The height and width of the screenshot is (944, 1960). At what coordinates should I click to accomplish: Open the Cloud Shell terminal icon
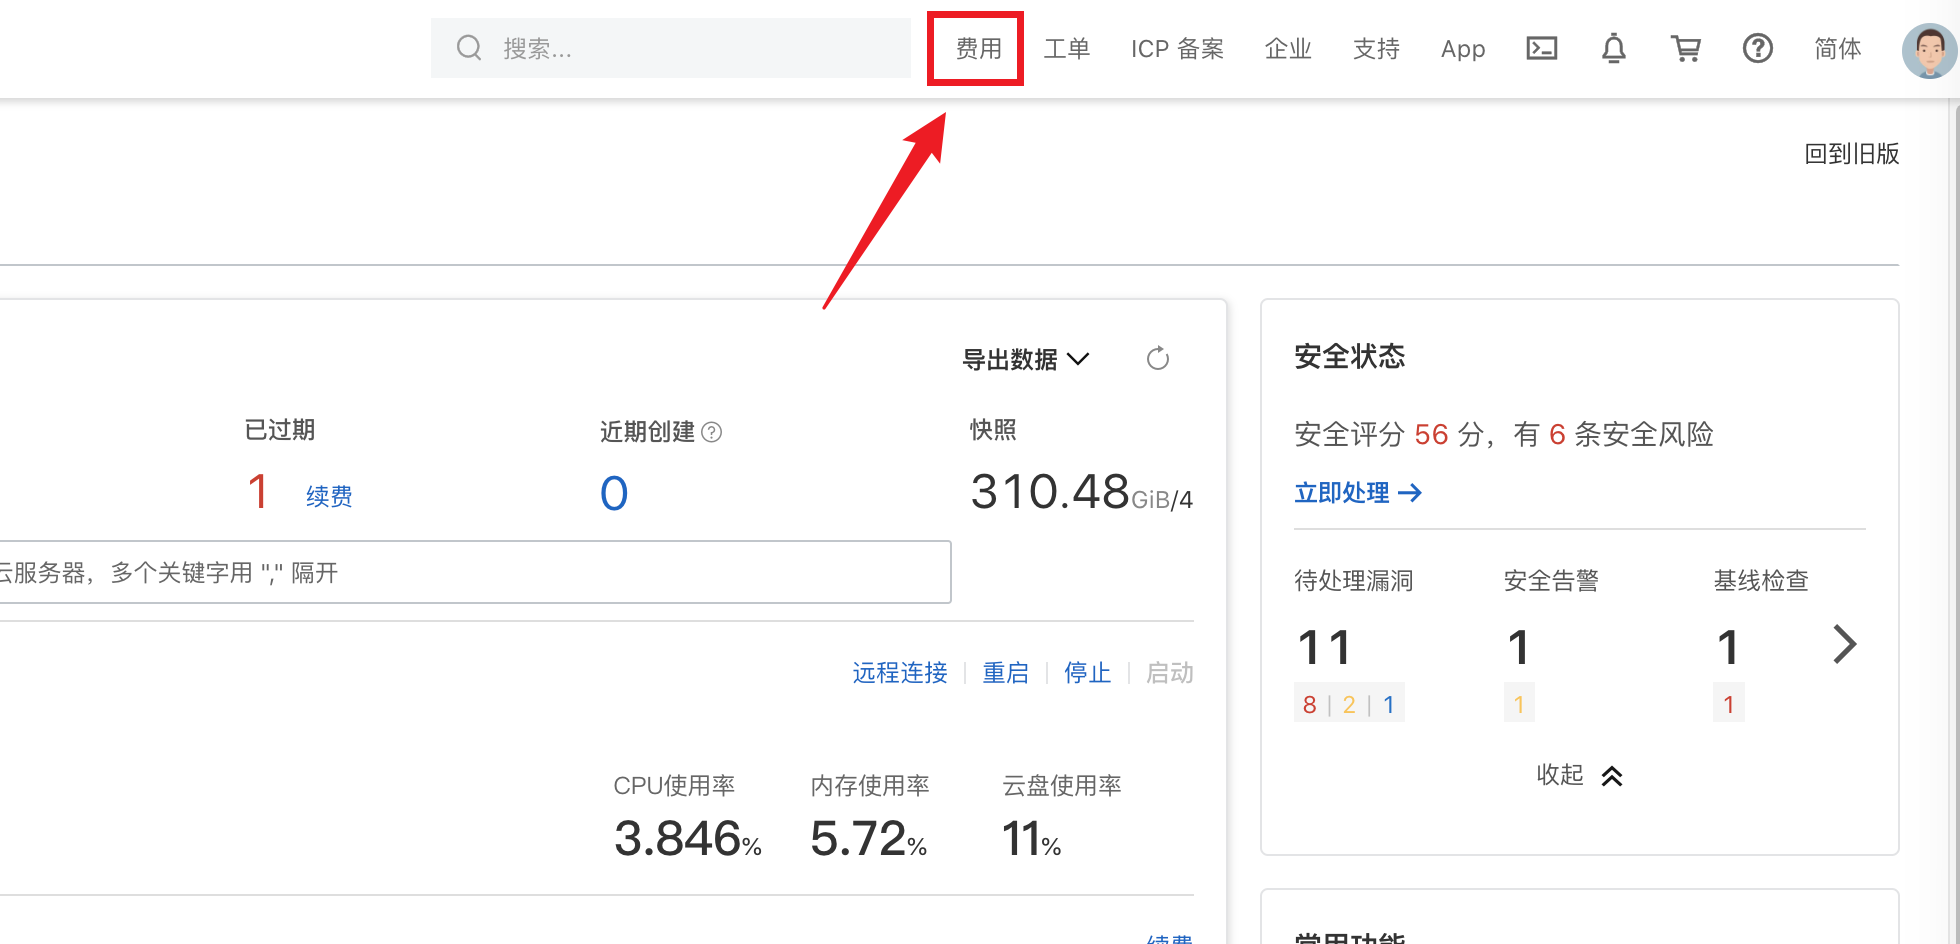point(1541,47)
